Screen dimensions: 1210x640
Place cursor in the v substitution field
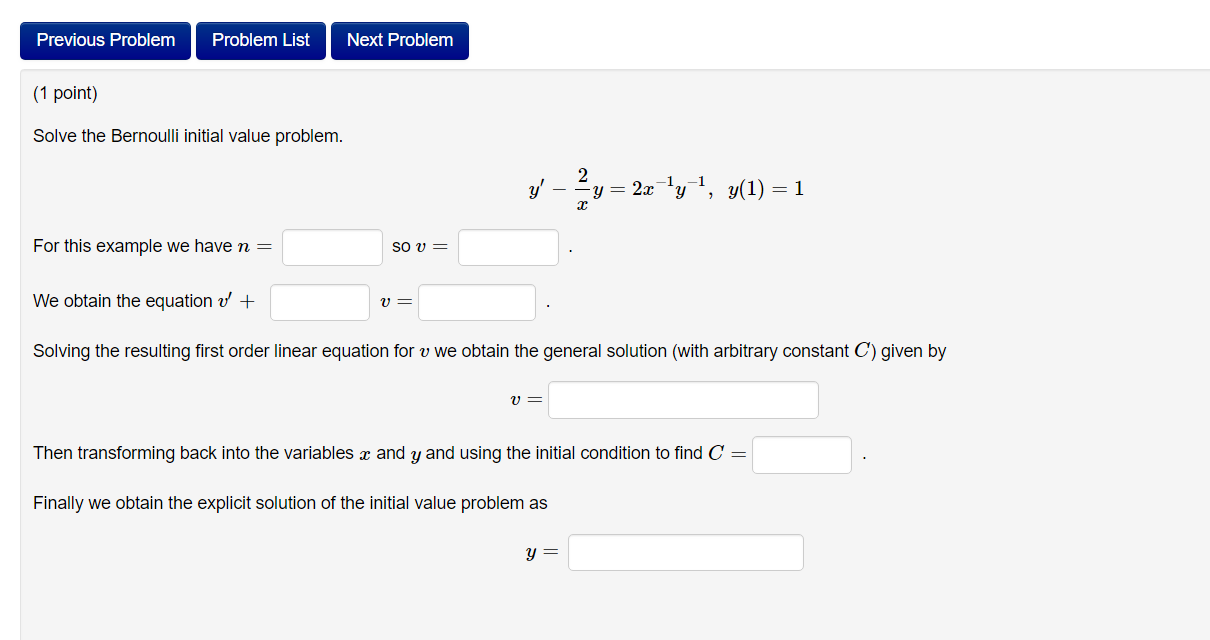point(507,247)
